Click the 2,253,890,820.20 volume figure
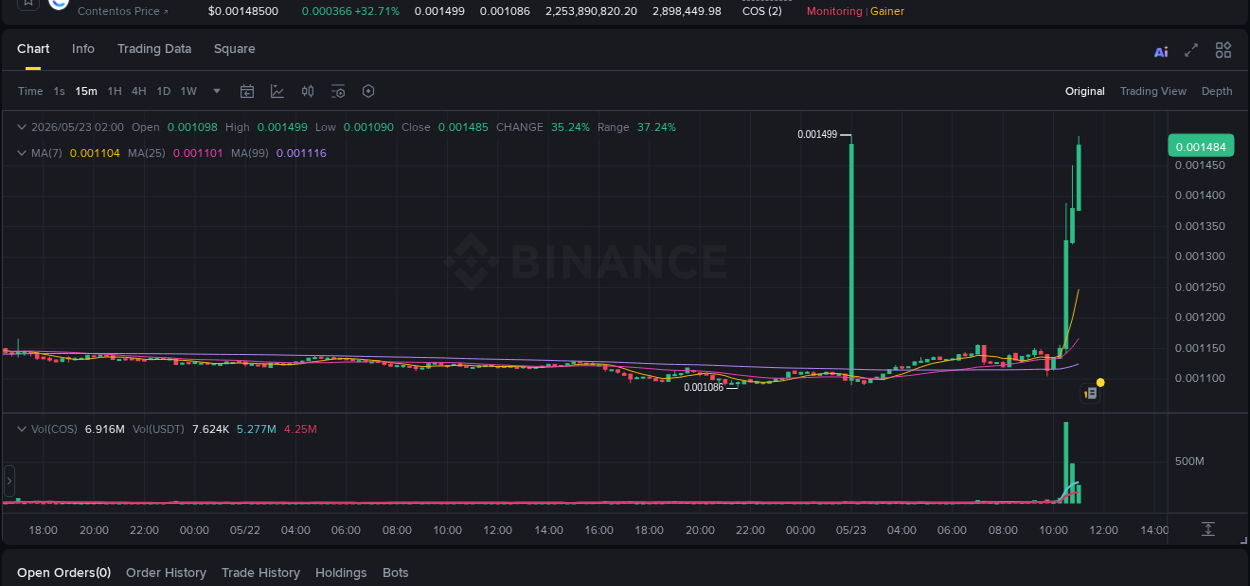 (x=591, y=11)
